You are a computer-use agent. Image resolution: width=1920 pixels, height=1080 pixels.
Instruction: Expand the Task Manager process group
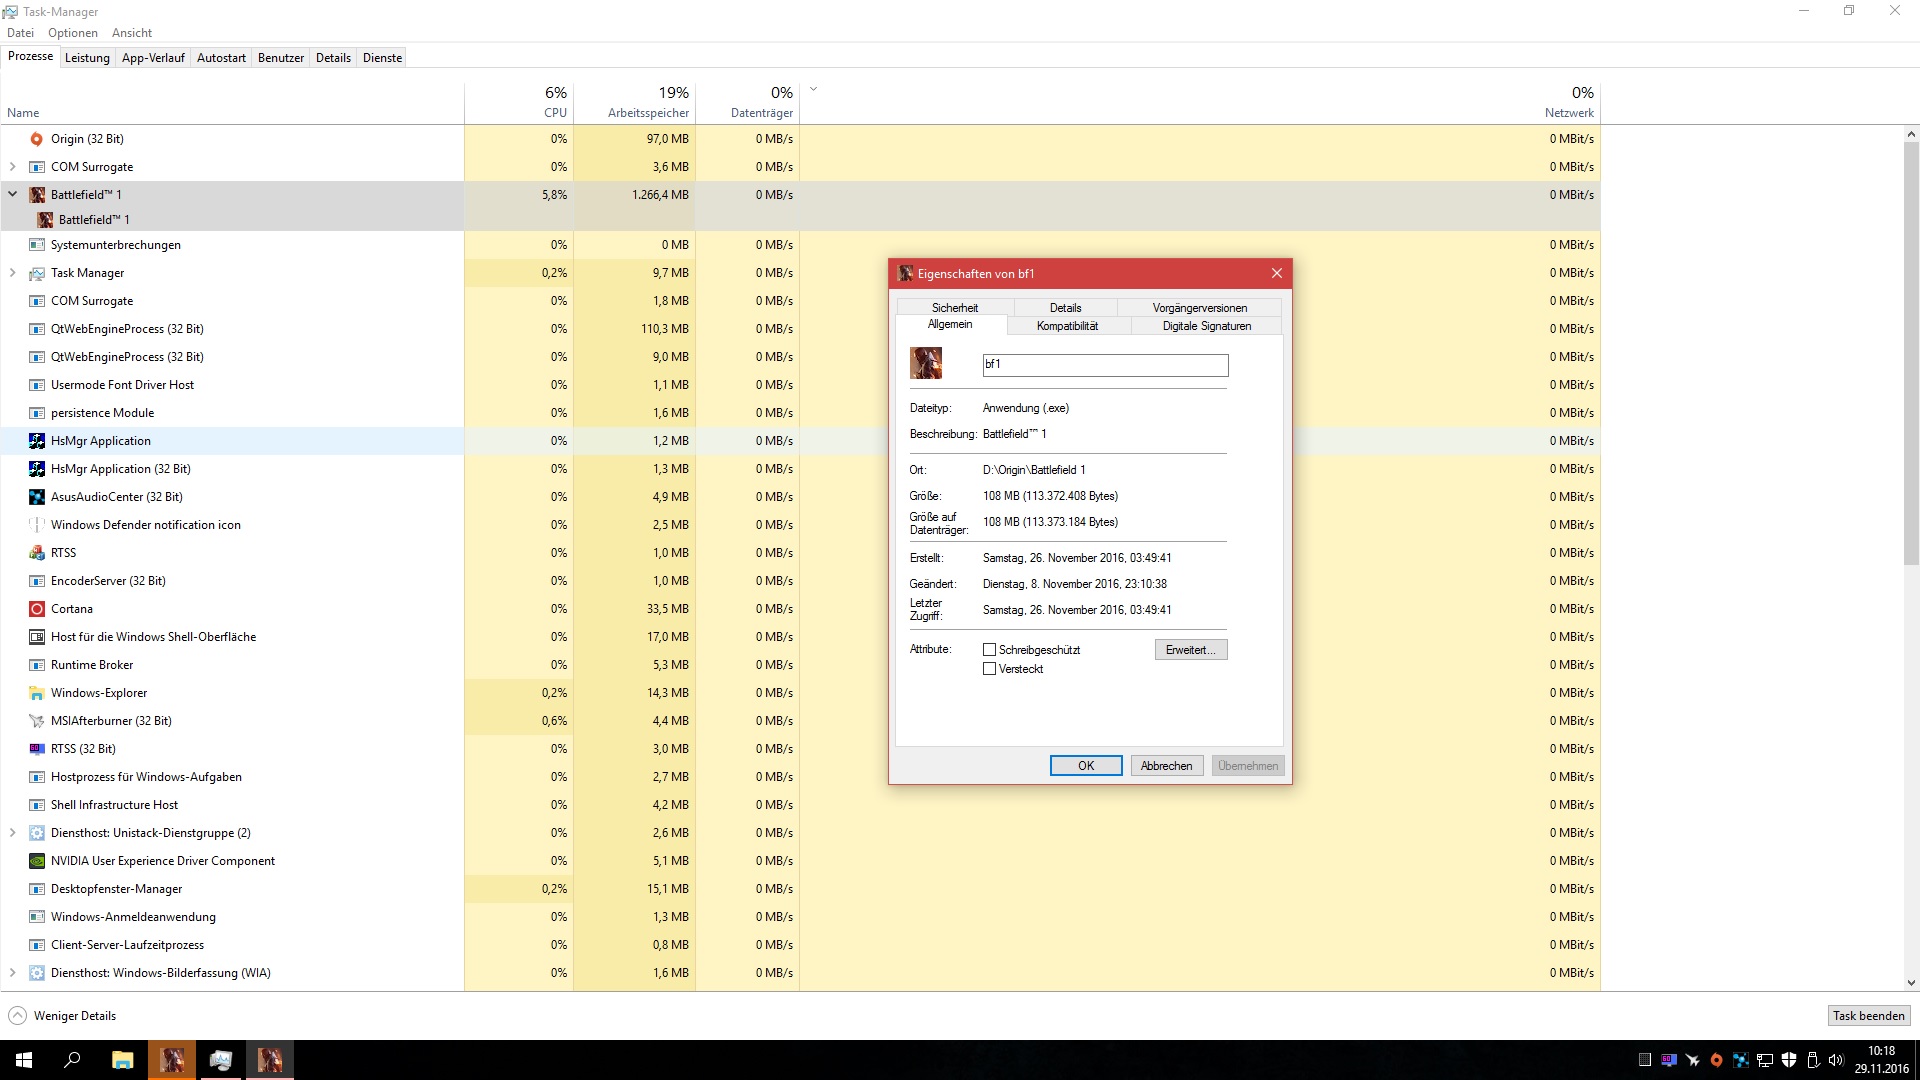click(x=13, y=273)
